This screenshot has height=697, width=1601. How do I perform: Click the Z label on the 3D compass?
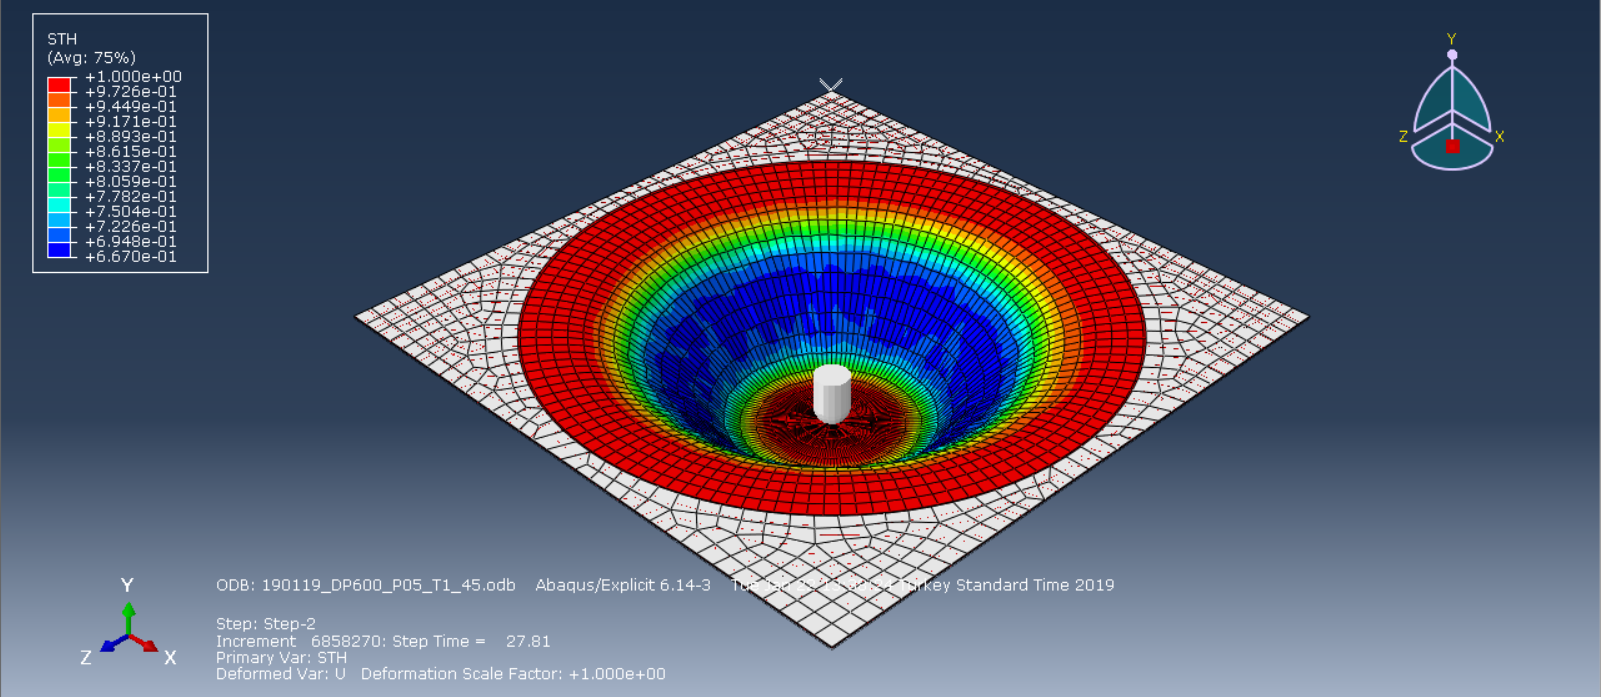pos(1403,137)
